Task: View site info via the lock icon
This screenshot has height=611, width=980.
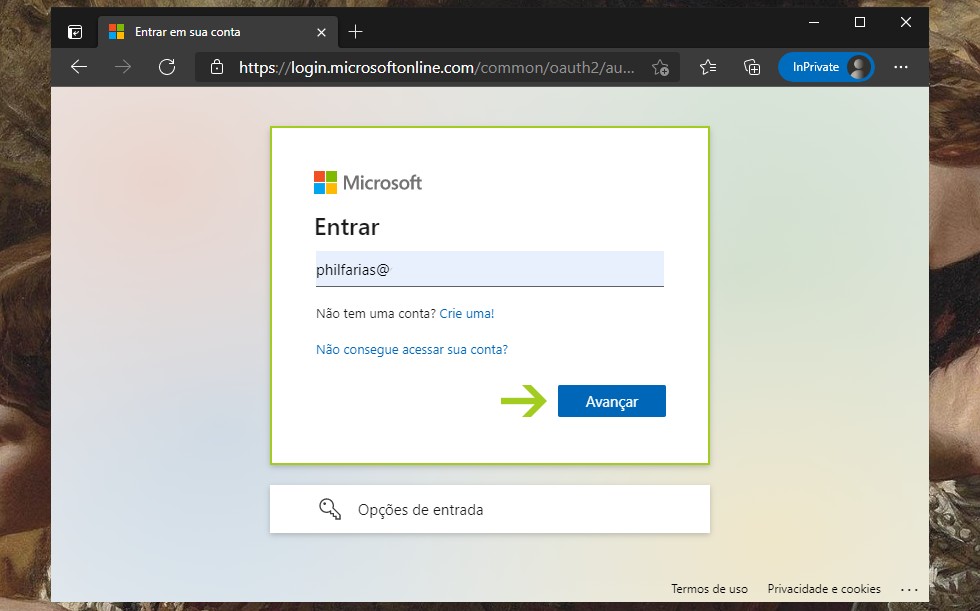Action: (x=217, y=67)
